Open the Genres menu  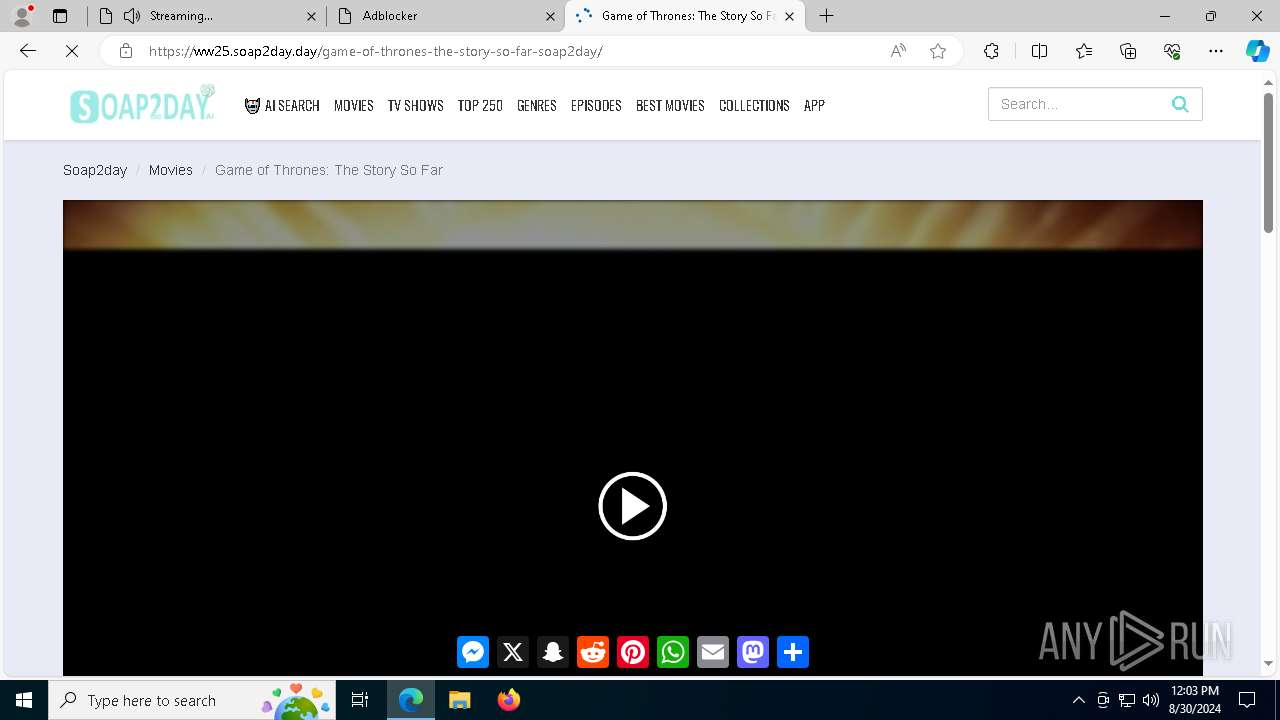tap(537, 105)
